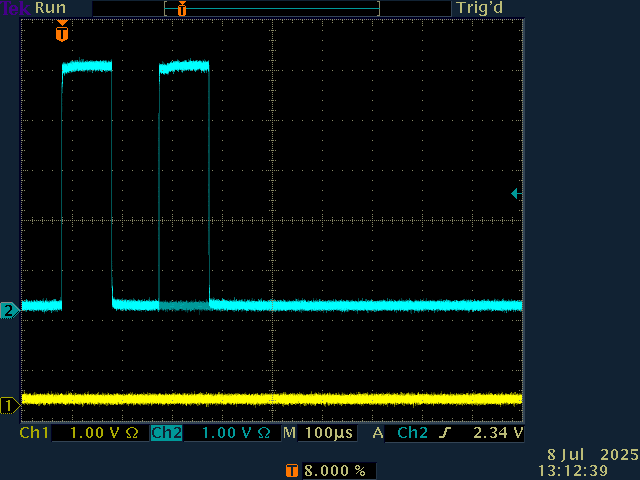The height and width of the screenshot is (480, 640).
Task: Toggle the Ch1 channel label
Action: (35, 434)
